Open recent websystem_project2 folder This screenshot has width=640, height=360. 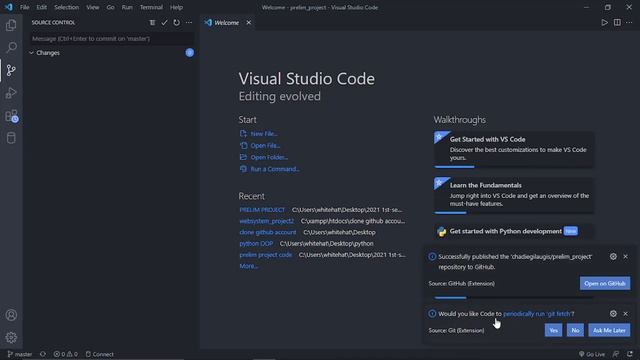coord(267,221)
